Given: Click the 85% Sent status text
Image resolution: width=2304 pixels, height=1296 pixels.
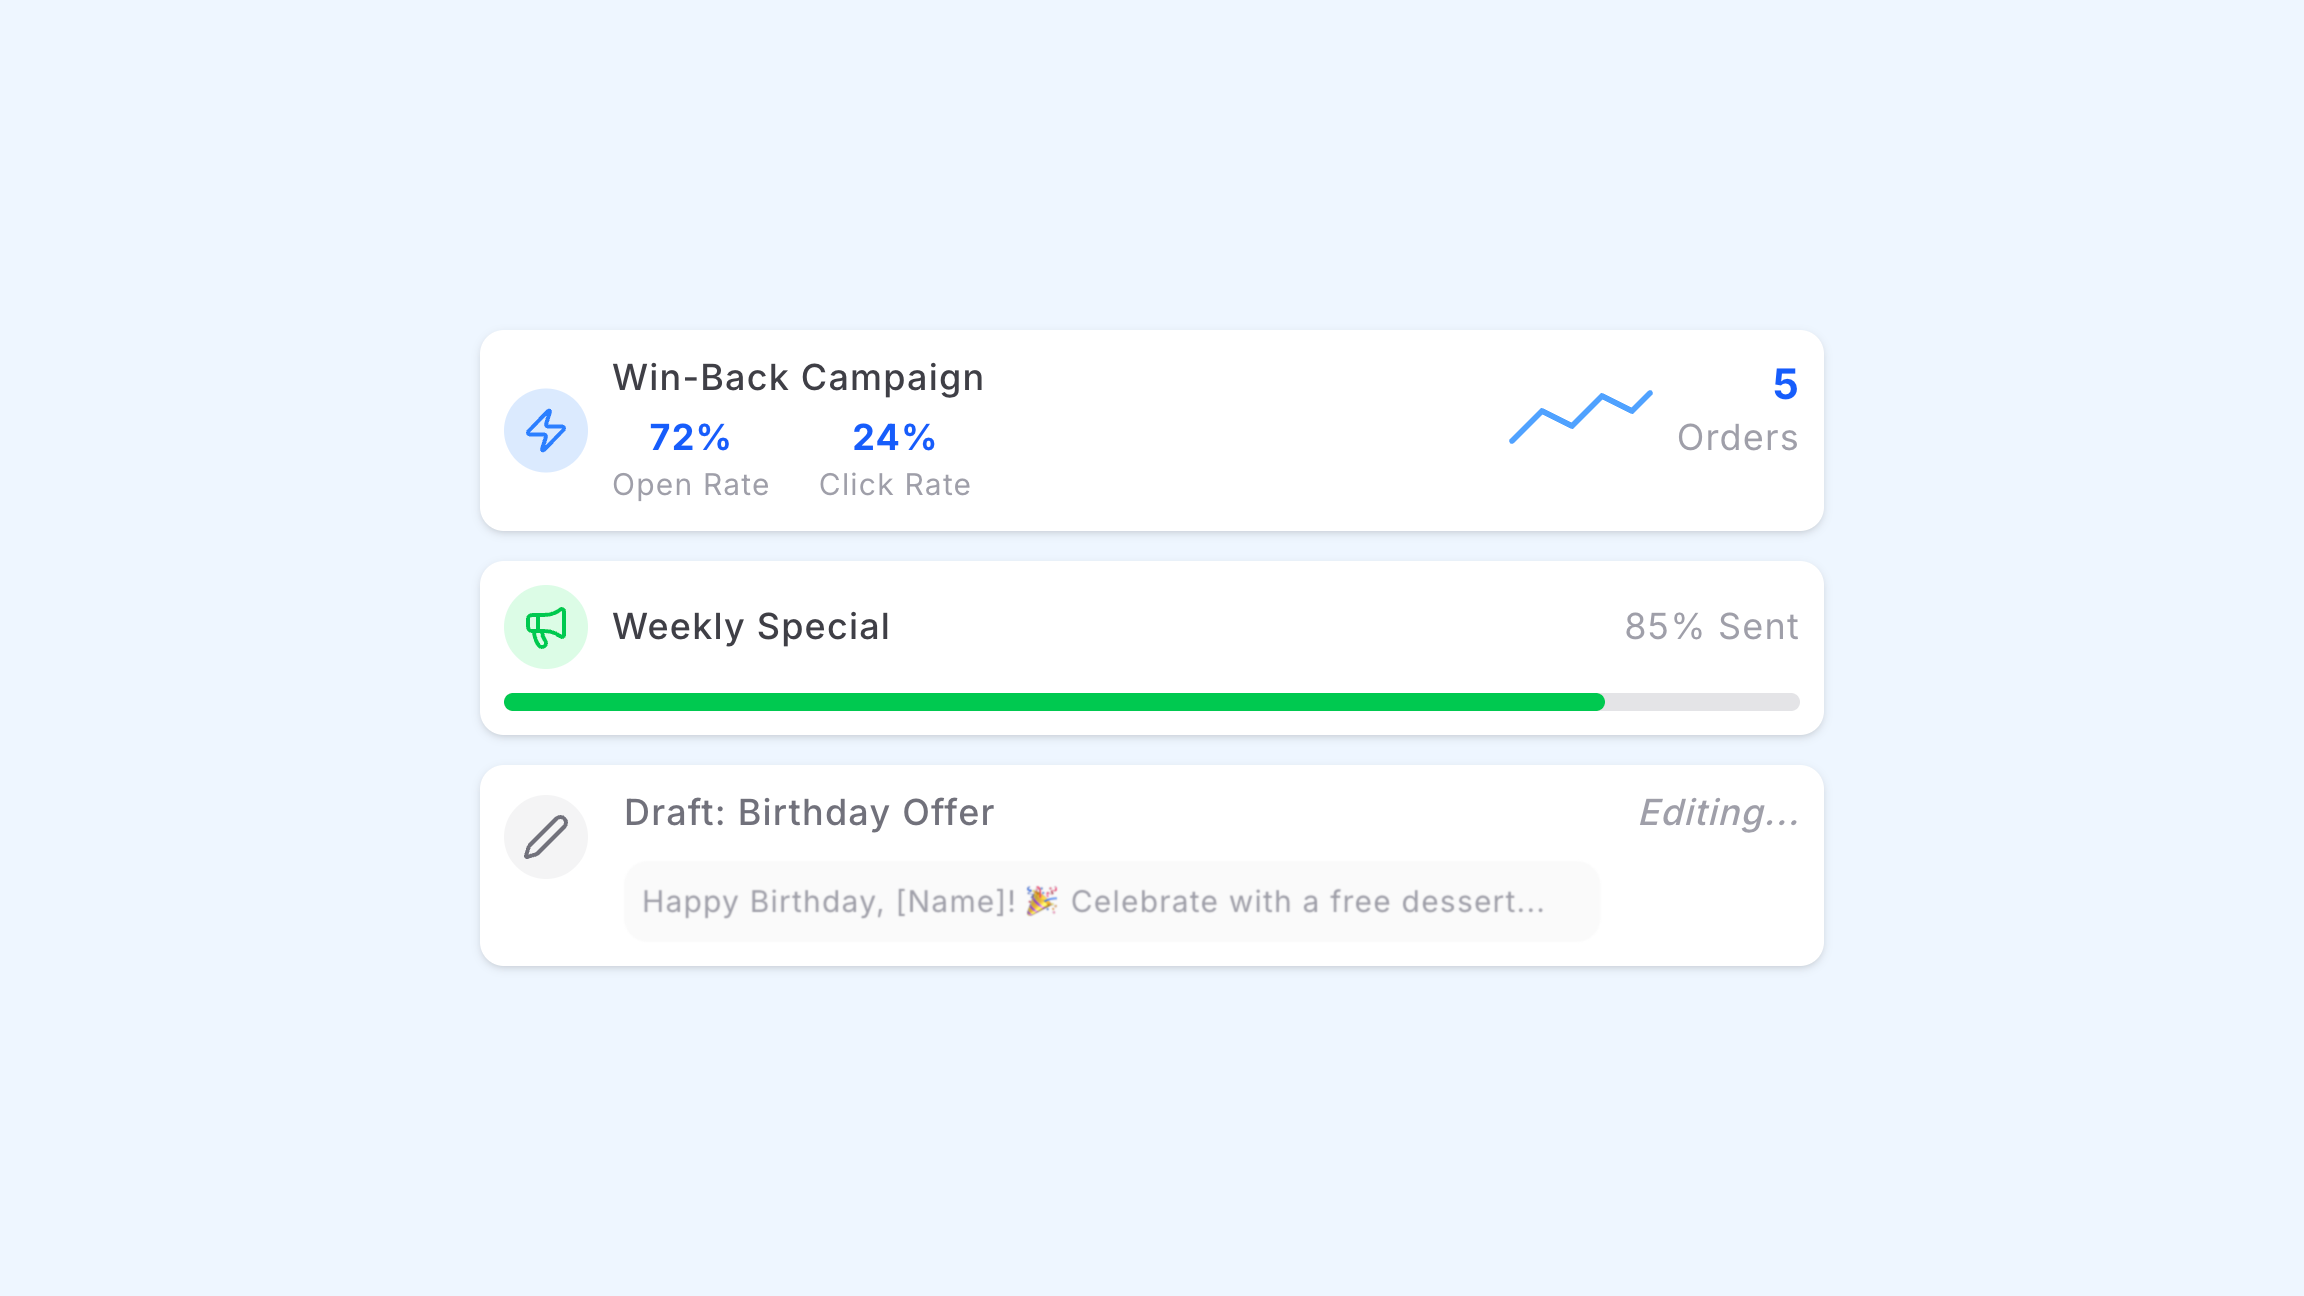Looking at the screenshot, I should click(x=1712, y=627).
